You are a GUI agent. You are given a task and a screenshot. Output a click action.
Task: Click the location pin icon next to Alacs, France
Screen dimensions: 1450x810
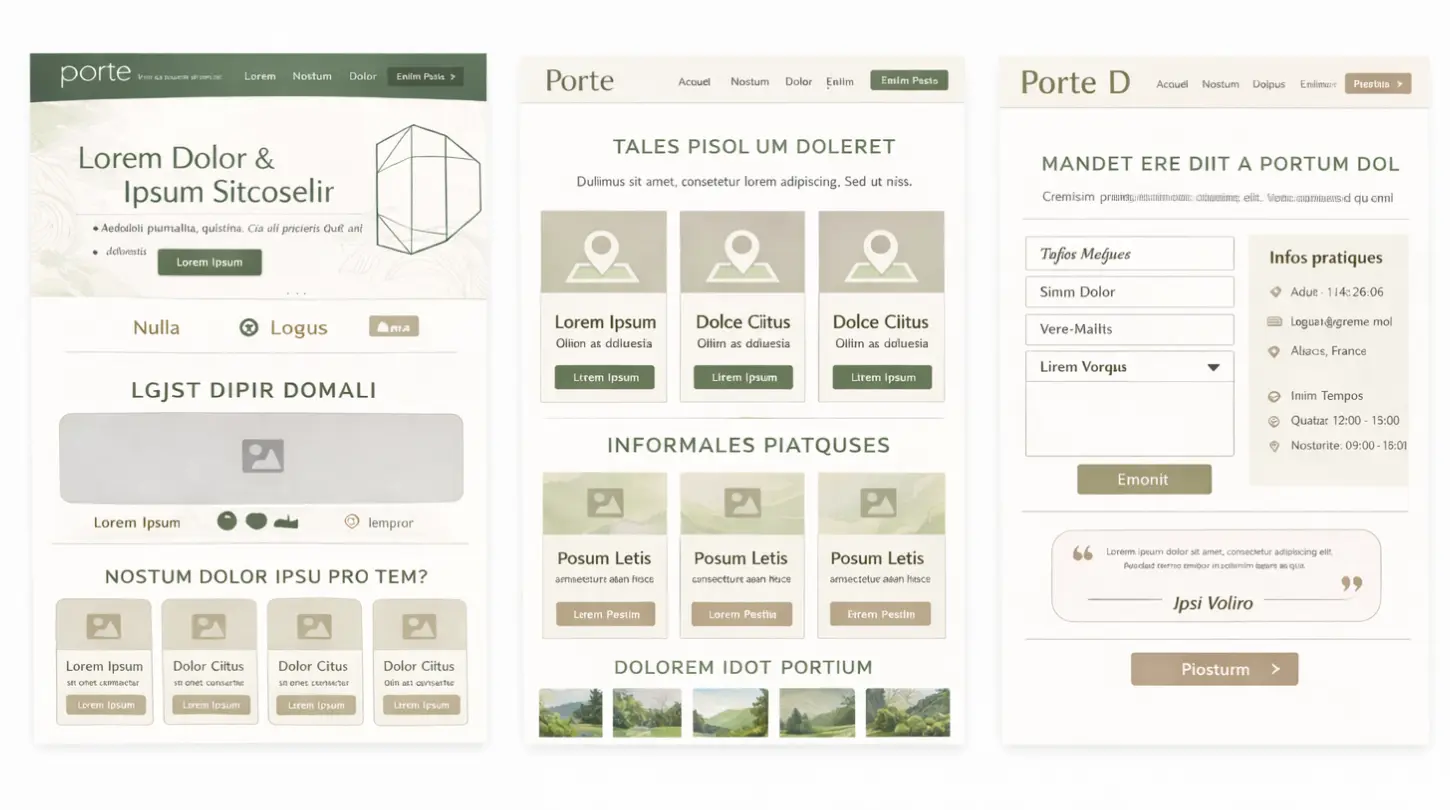(1274, 352)
